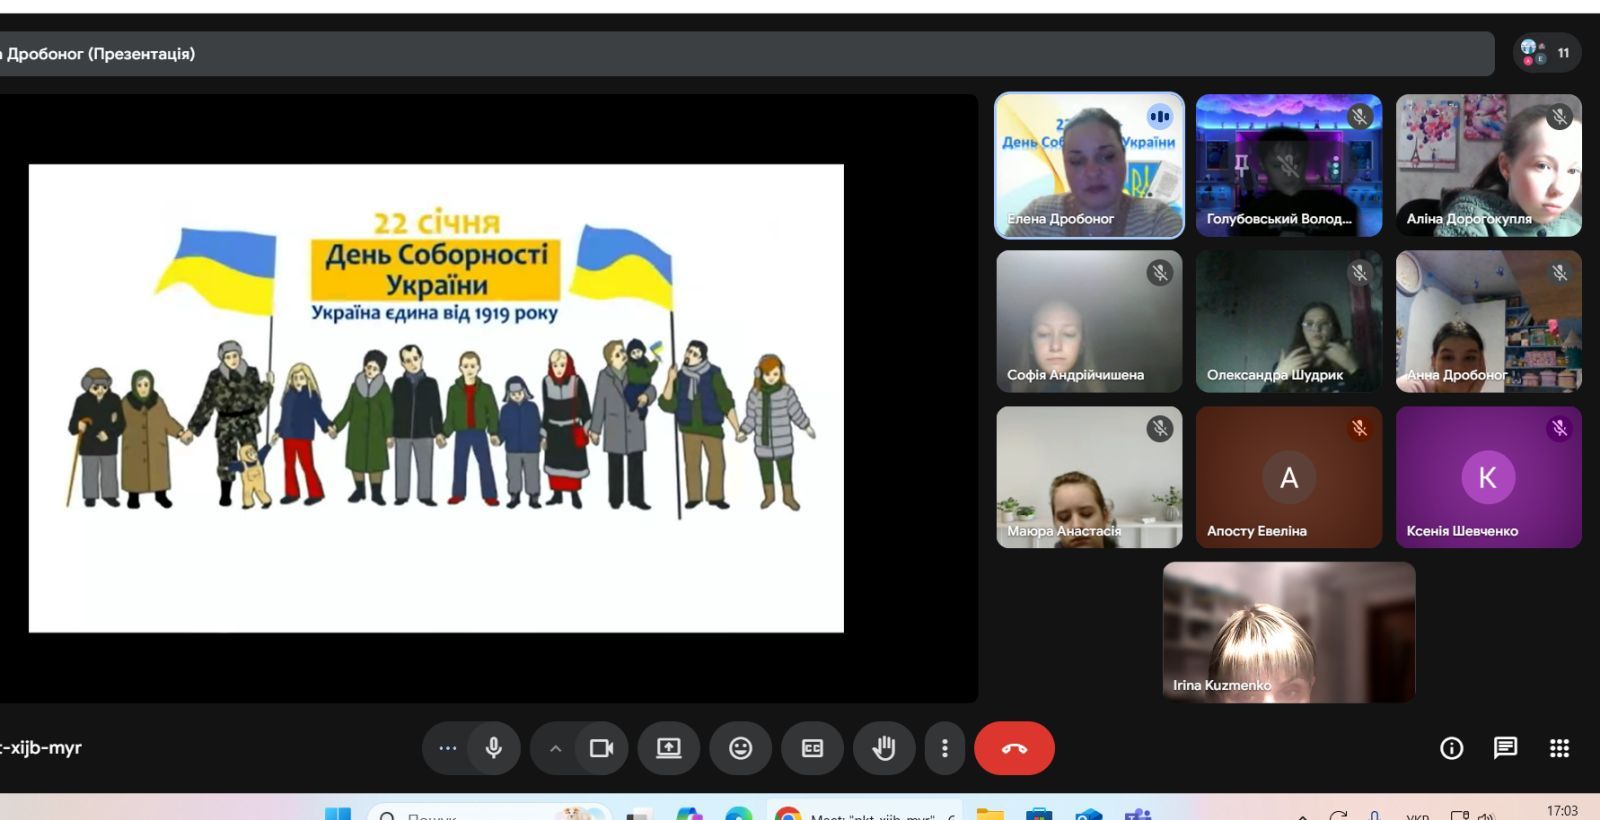Toggle the microphone button

493,748
